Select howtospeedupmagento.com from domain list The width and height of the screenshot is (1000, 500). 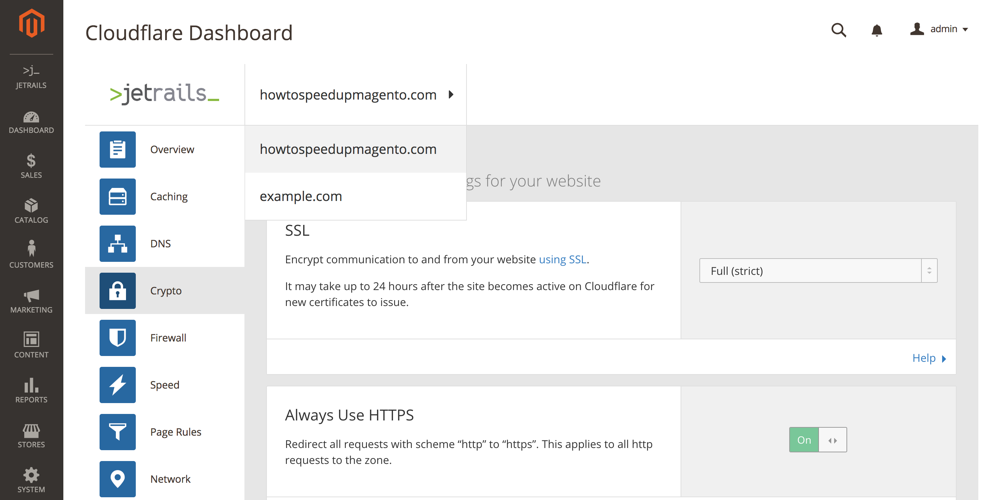(x=356, y=149)
